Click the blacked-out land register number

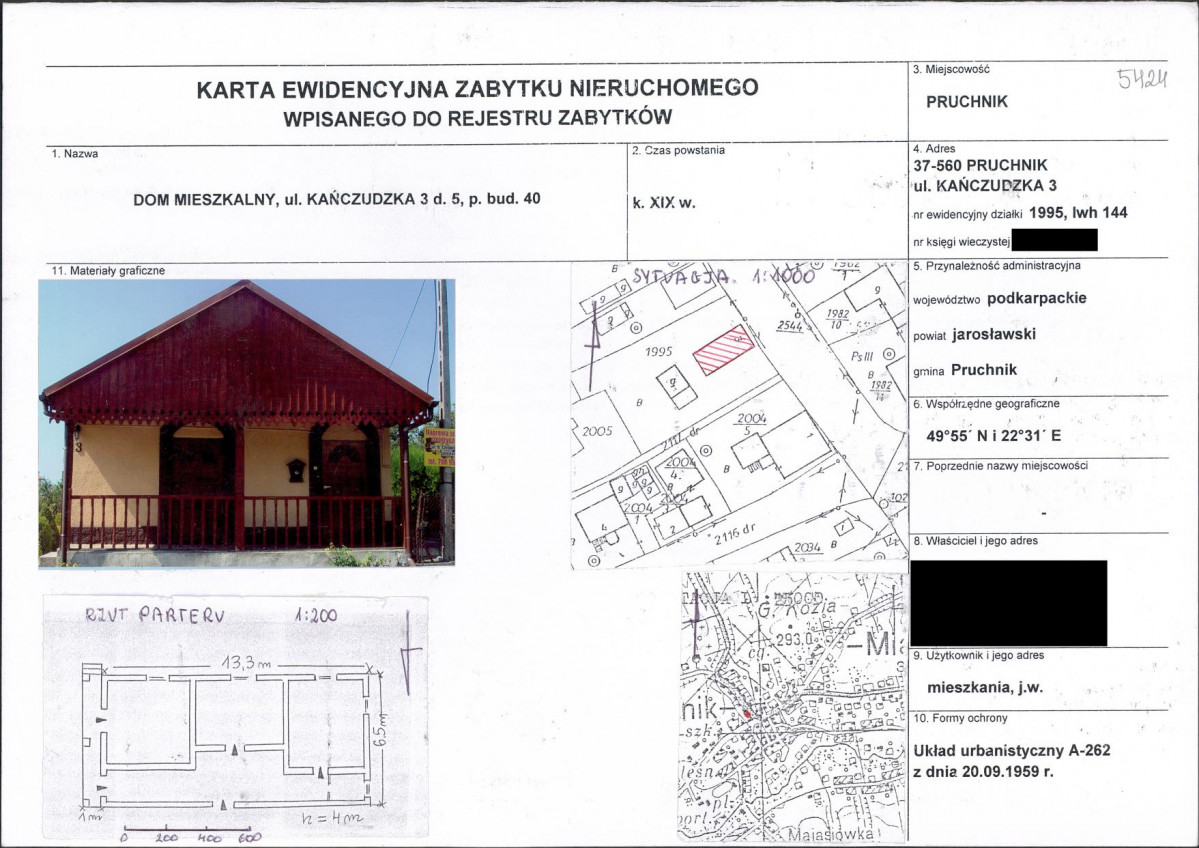(x=1054, y=240)
